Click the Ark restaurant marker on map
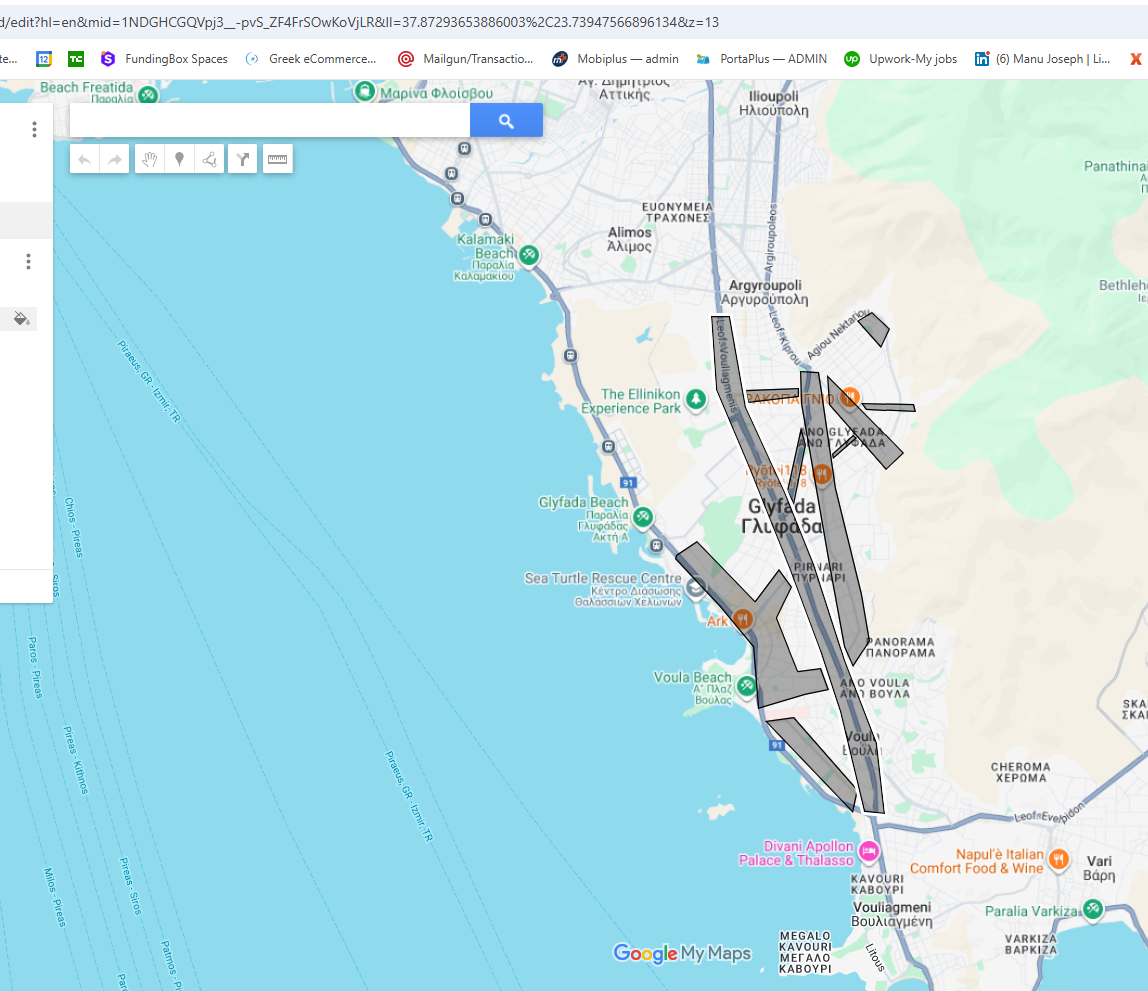 tap(742, 620)
